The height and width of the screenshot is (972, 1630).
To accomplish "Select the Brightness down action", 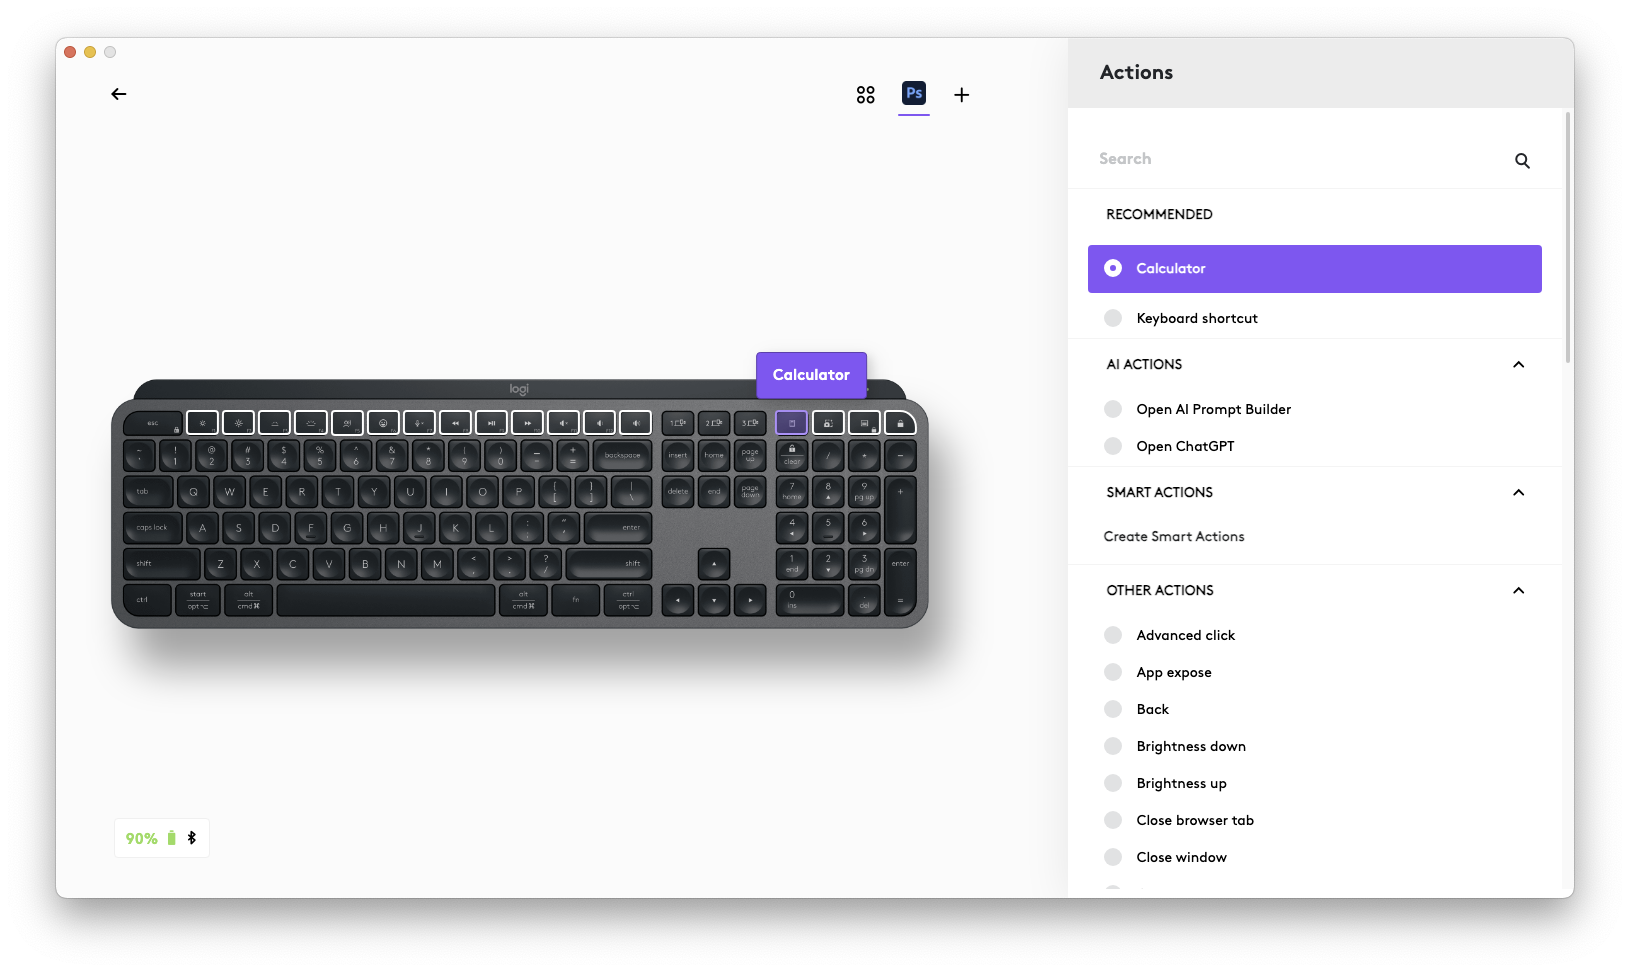I will (x=1191, y=746).
